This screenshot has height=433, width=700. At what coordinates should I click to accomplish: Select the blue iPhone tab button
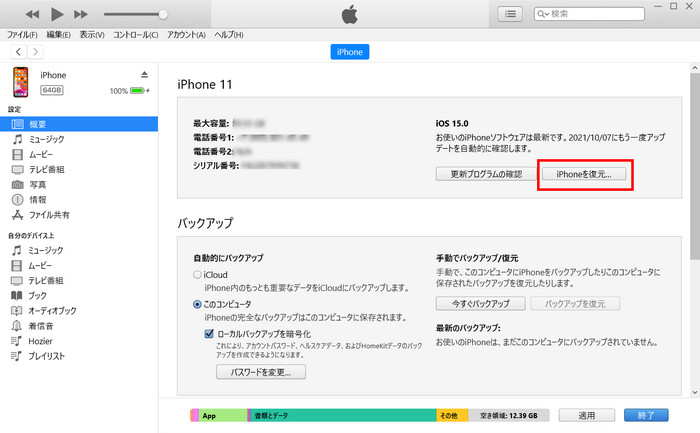[350, 52]
